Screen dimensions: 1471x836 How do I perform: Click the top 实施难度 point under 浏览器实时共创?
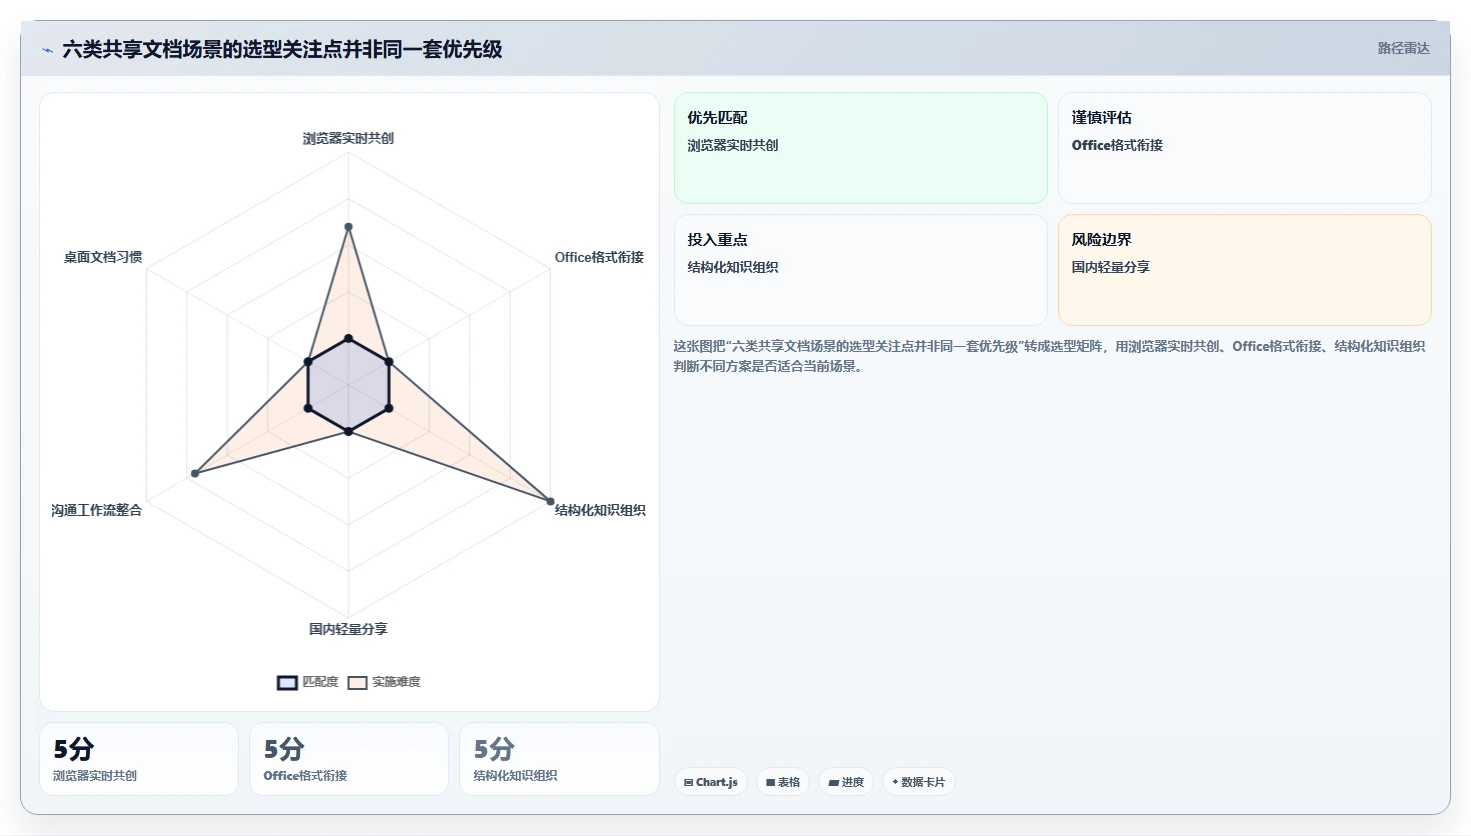tap(348, 227)
